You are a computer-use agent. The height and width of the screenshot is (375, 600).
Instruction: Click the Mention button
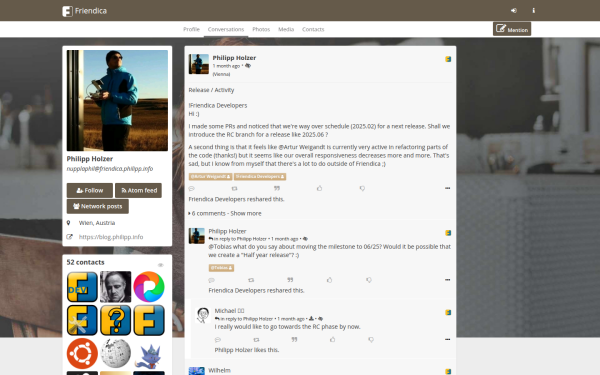click(x=512, y=29)
